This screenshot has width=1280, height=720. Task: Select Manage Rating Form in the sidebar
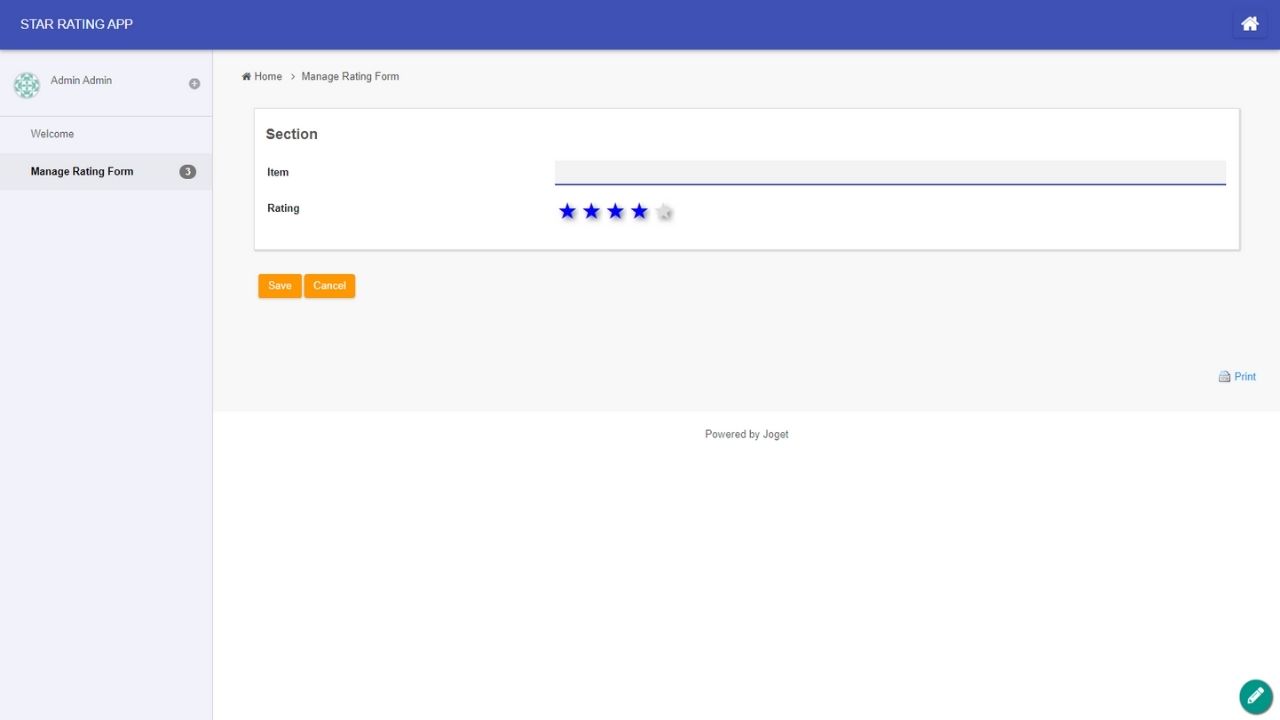coord(82,172)
